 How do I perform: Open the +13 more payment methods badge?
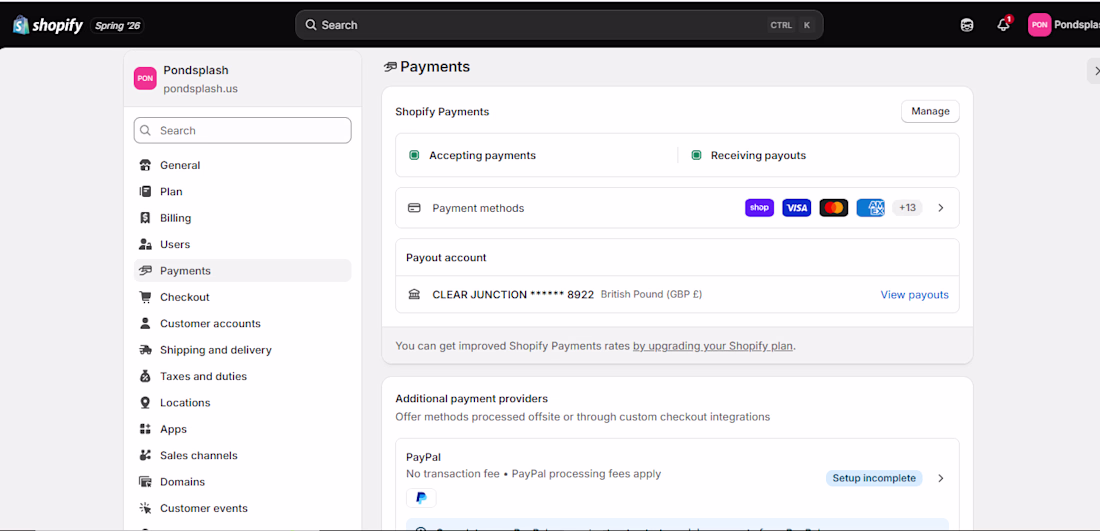tap(907, 208)
